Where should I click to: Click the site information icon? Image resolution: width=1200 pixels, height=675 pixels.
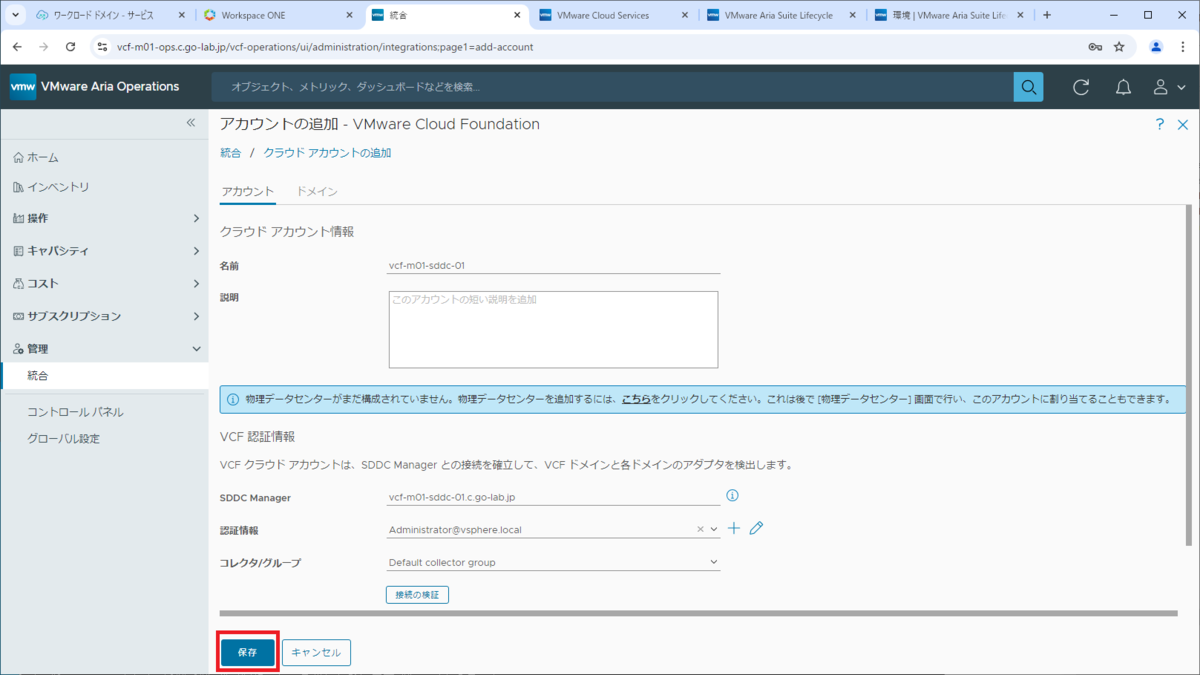101,46
